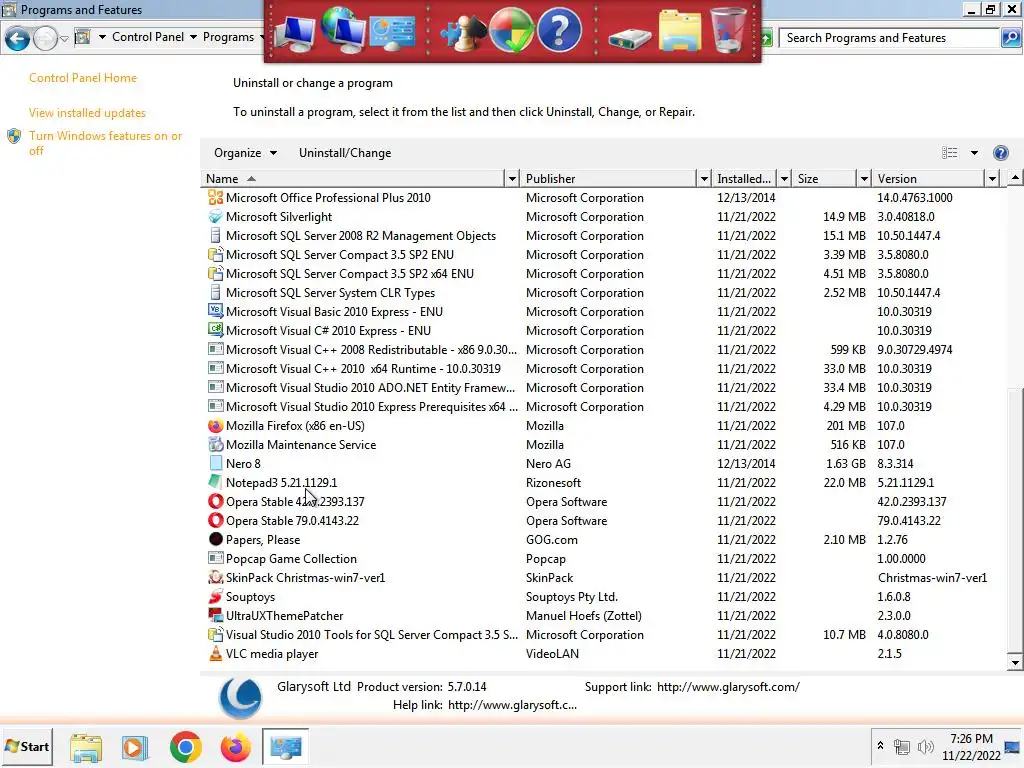Viewport: 1024px width, 768px height.
Task: Sort by Name column header
Action: [353, 178]
